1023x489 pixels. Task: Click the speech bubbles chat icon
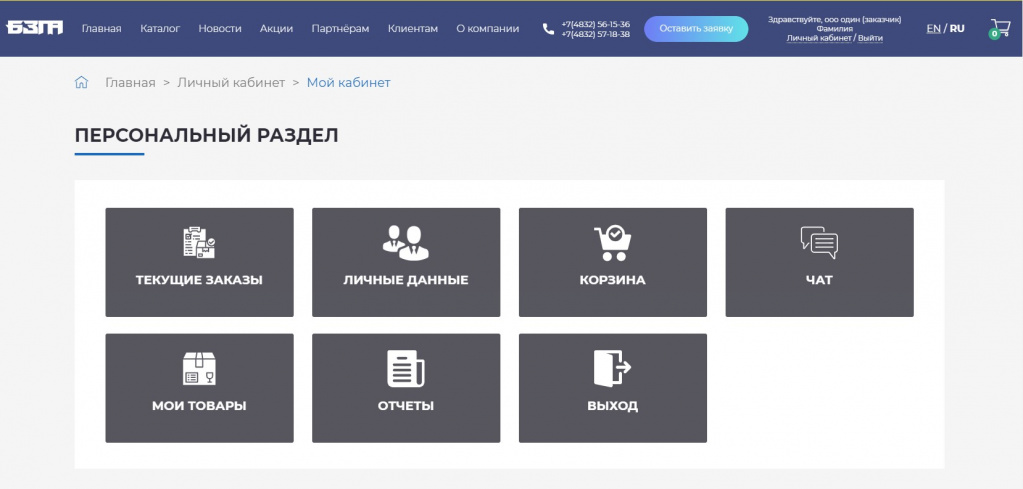pos(819,242)
